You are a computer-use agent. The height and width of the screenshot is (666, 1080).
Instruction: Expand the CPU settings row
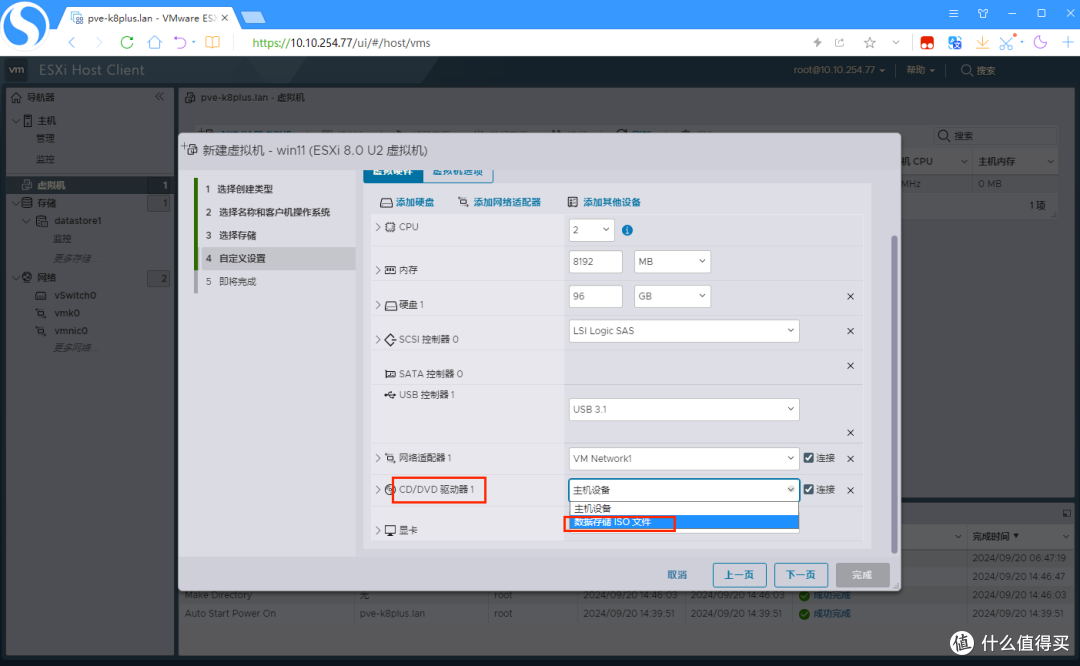(378, 227)
